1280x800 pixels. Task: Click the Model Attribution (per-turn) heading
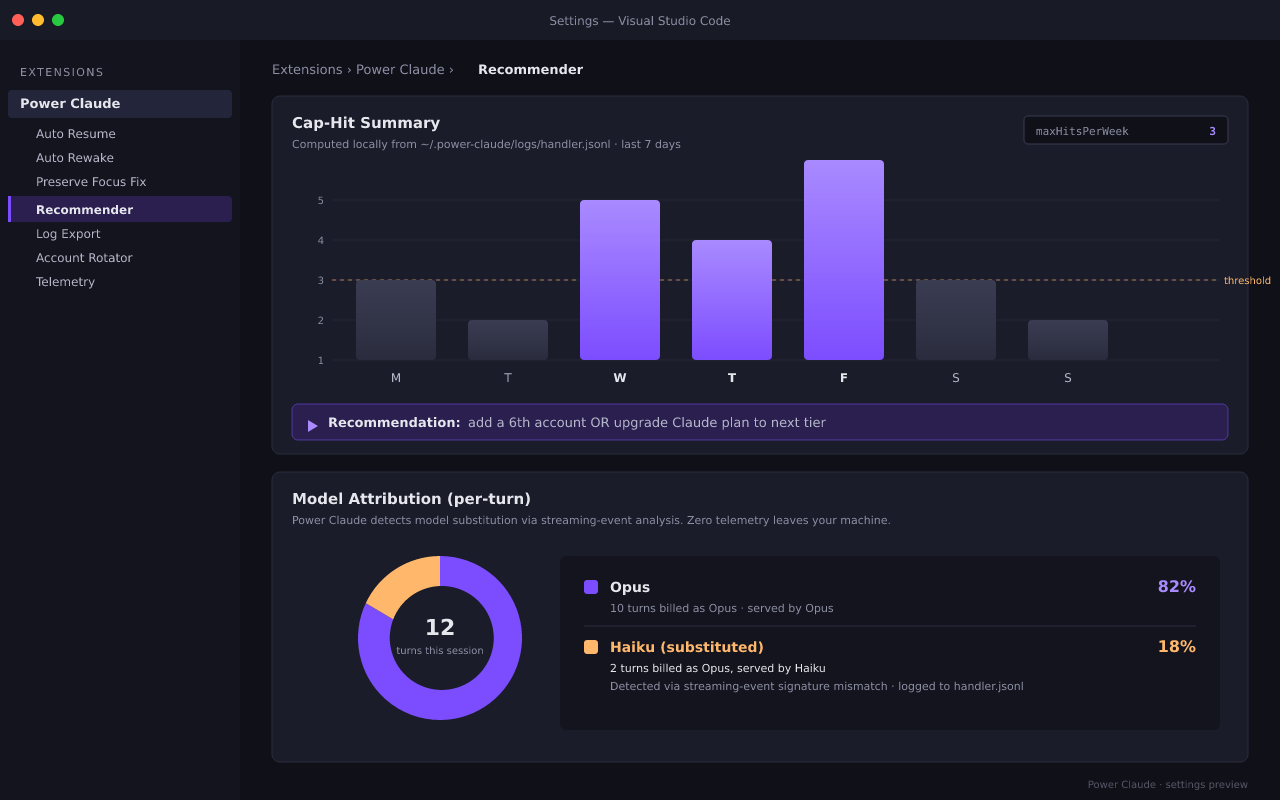(411, 499)
